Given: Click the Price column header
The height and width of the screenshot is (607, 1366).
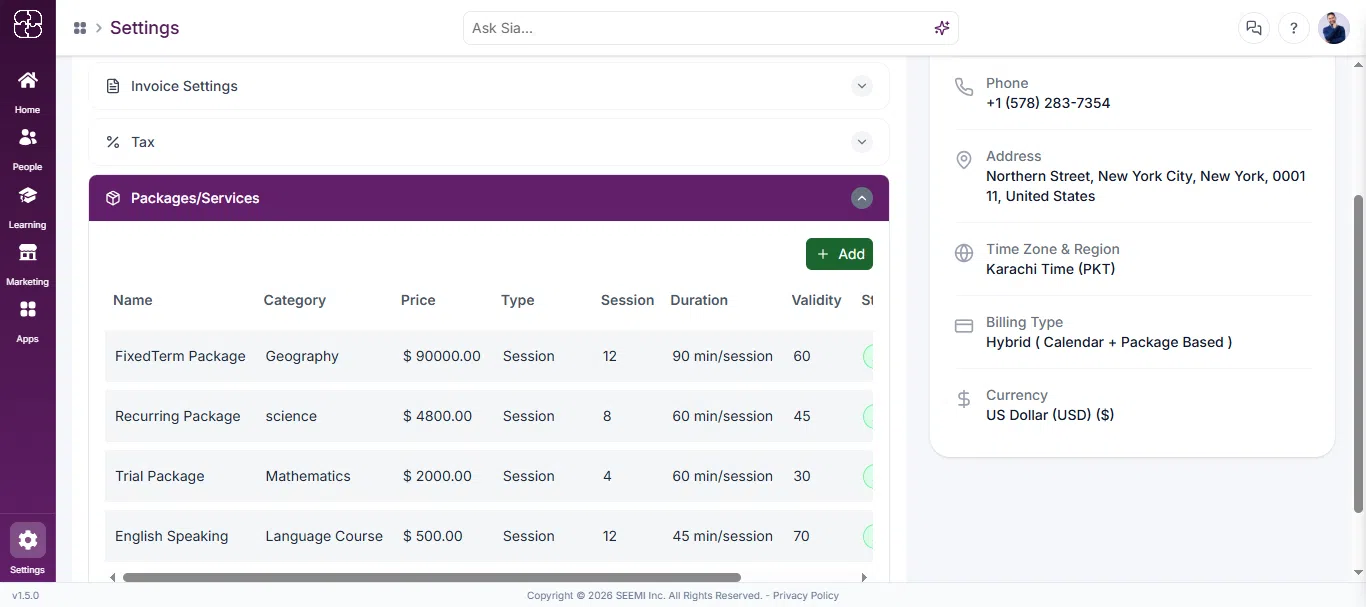Looking at the screenshot, I should click(x=418, y=300).
